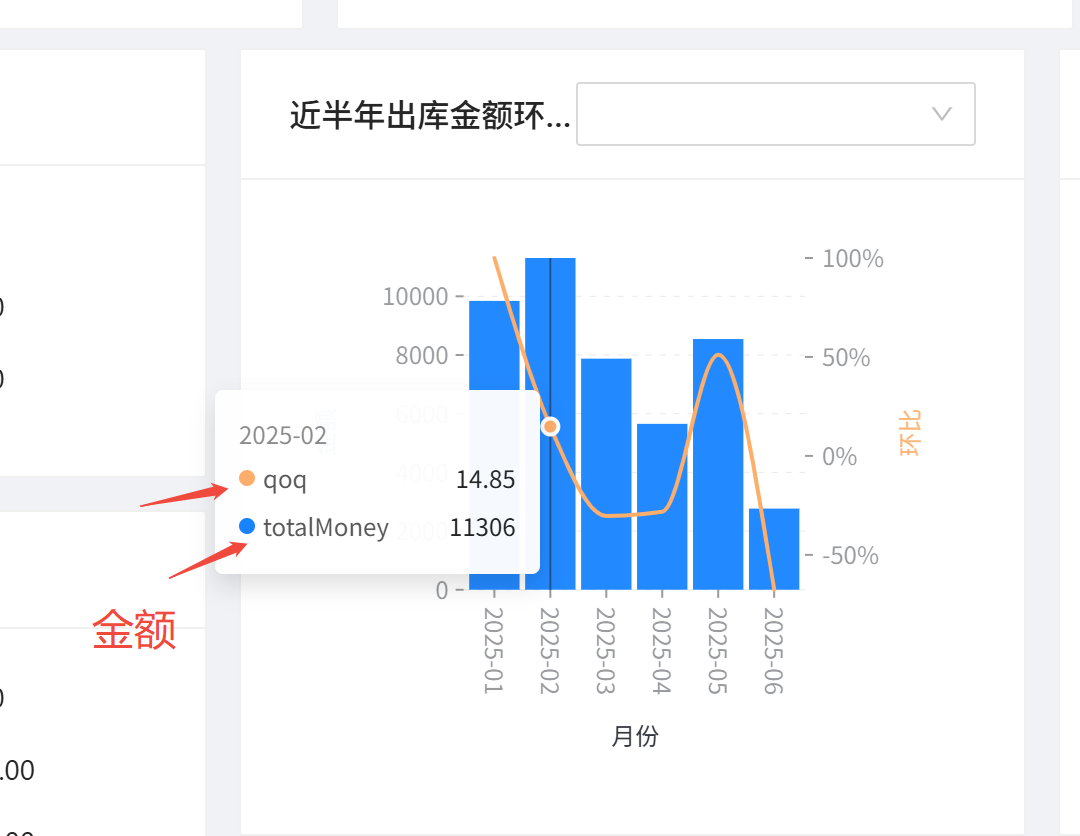Select the highlighted point on the qoq line
This screenshot has width=1080, height=836.
click(551, 425)
